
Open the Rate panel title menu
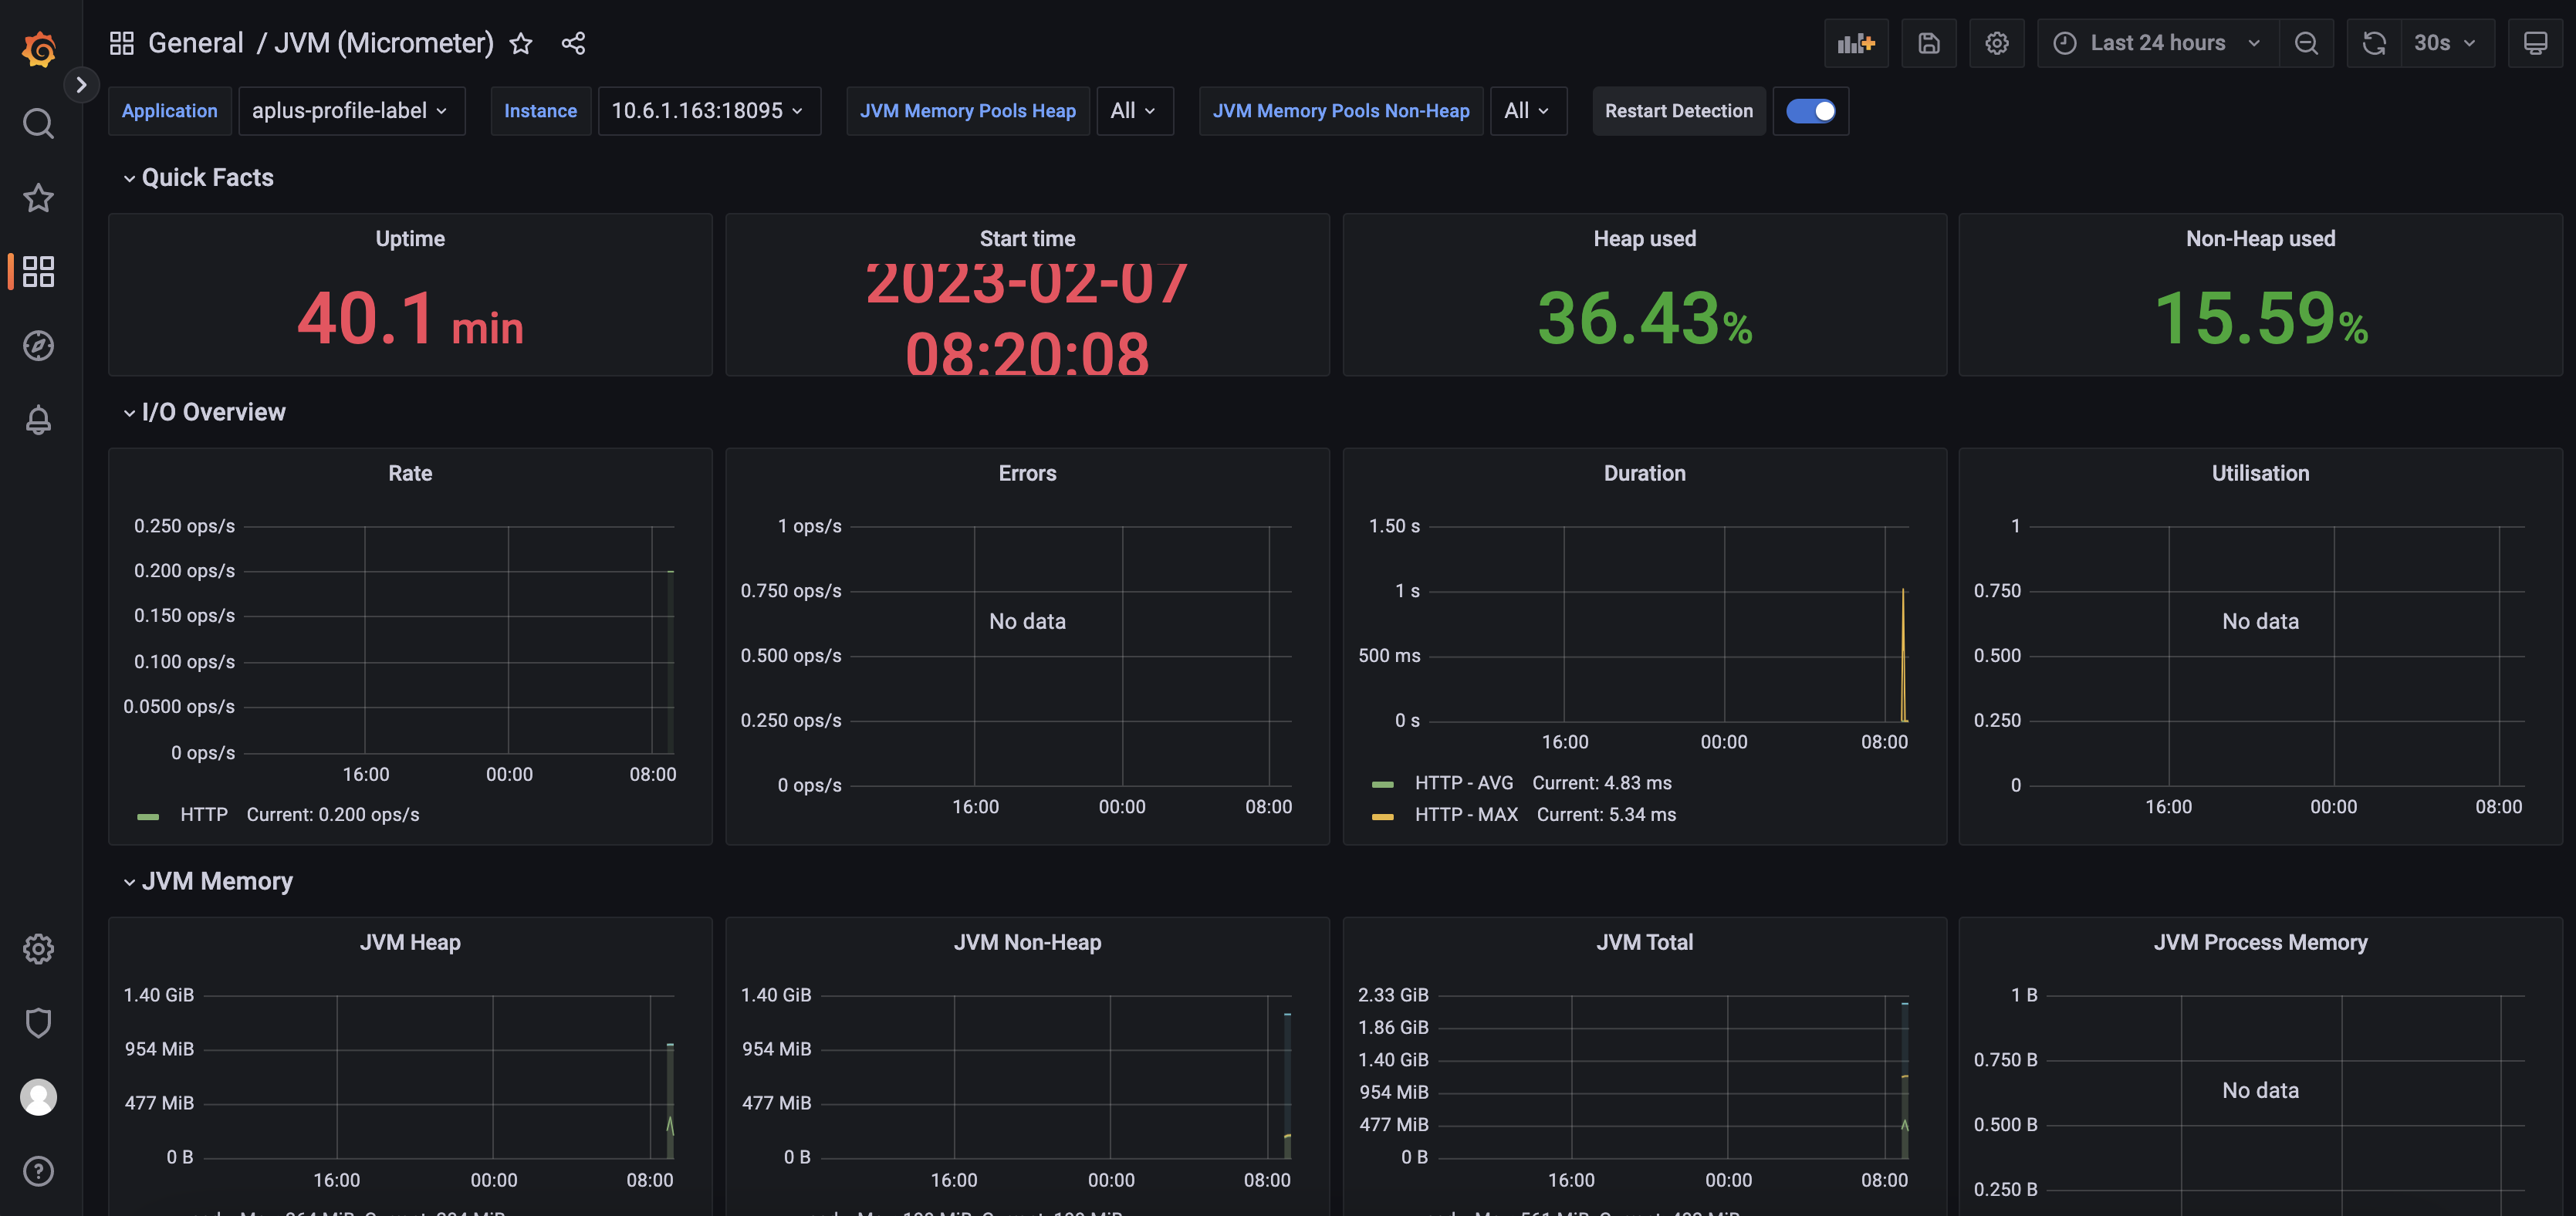pos(410,474)
